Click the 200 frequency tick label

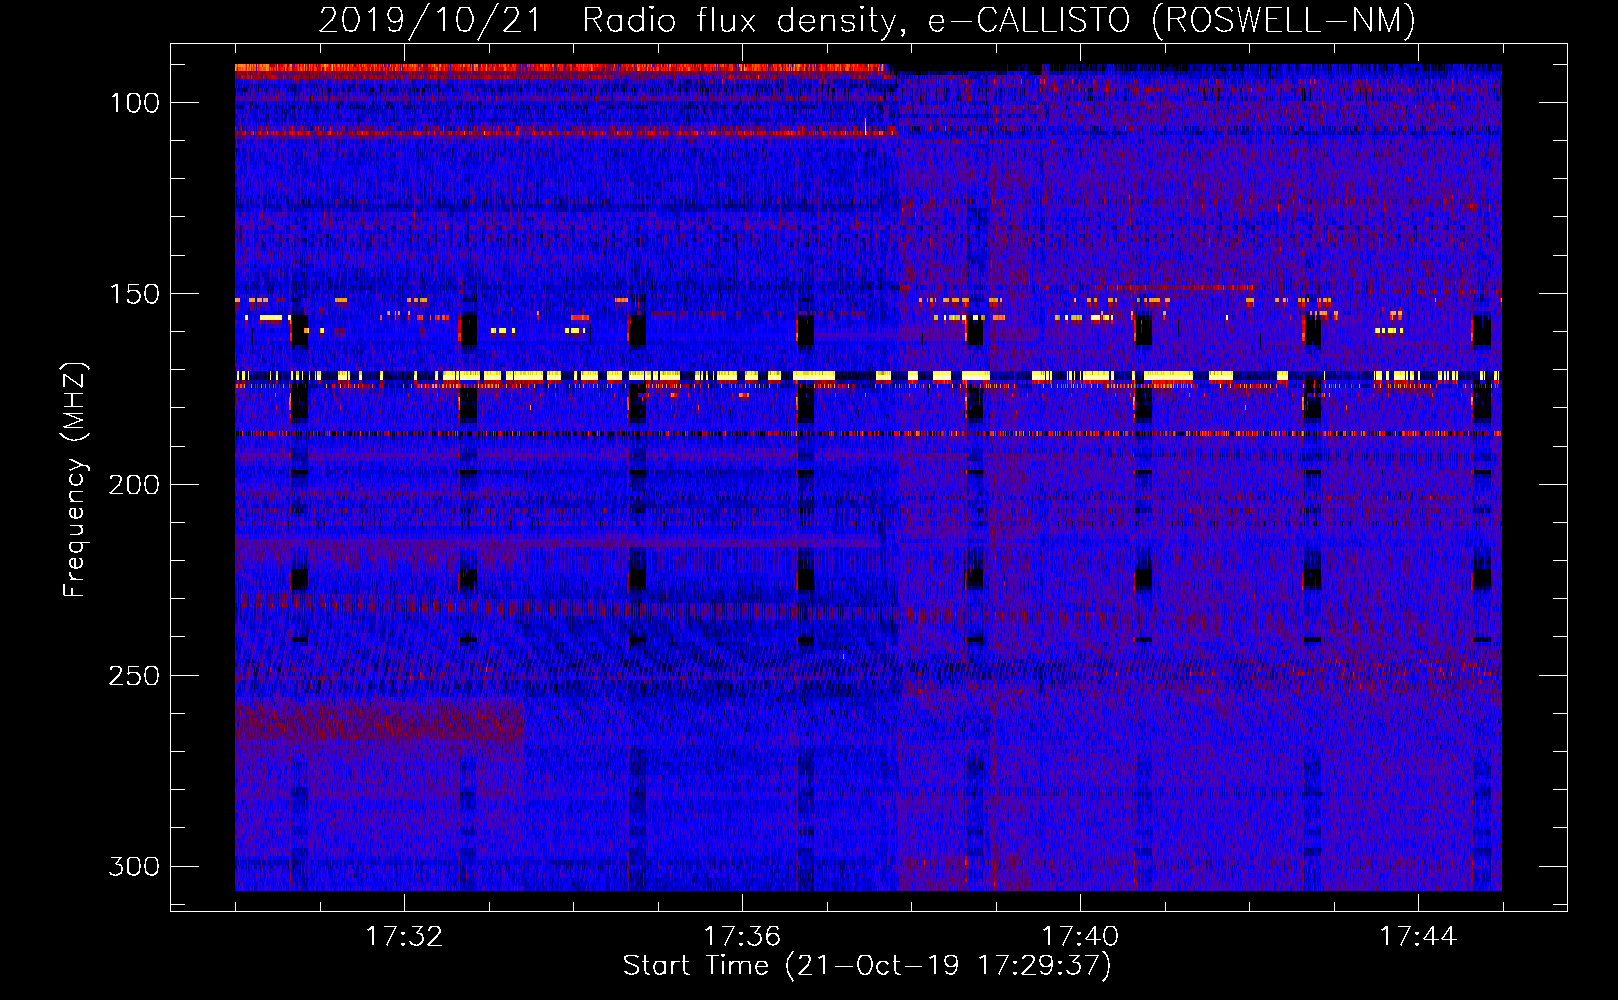coord(134,485)
